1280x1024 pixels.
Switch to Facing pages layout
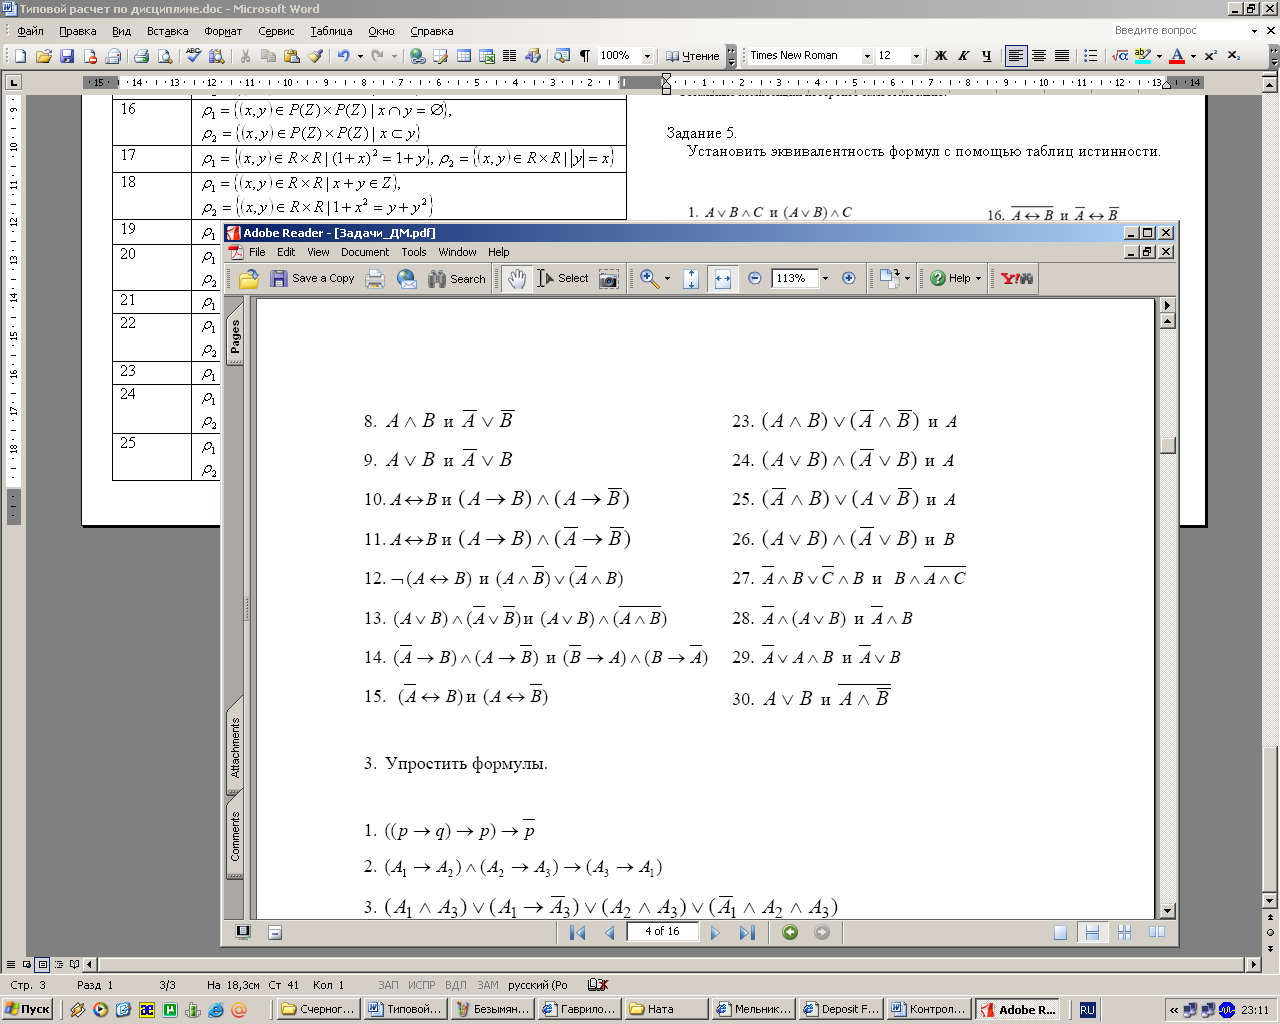pyautogui.click(x=1157, y=932)
